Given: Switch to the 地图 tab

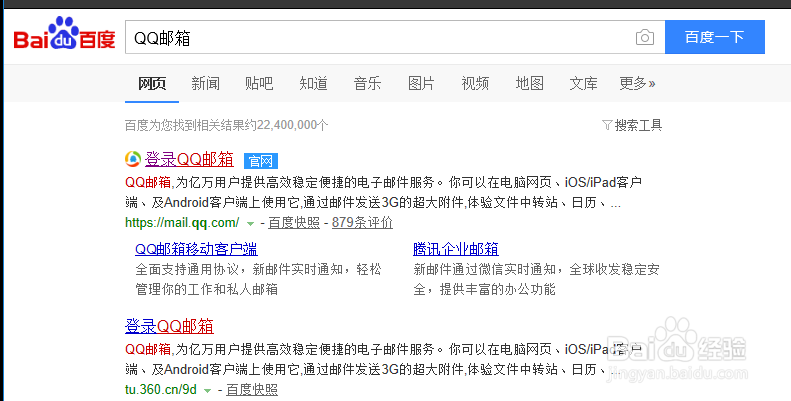Looking at the screenshot, I should point(530,83).
